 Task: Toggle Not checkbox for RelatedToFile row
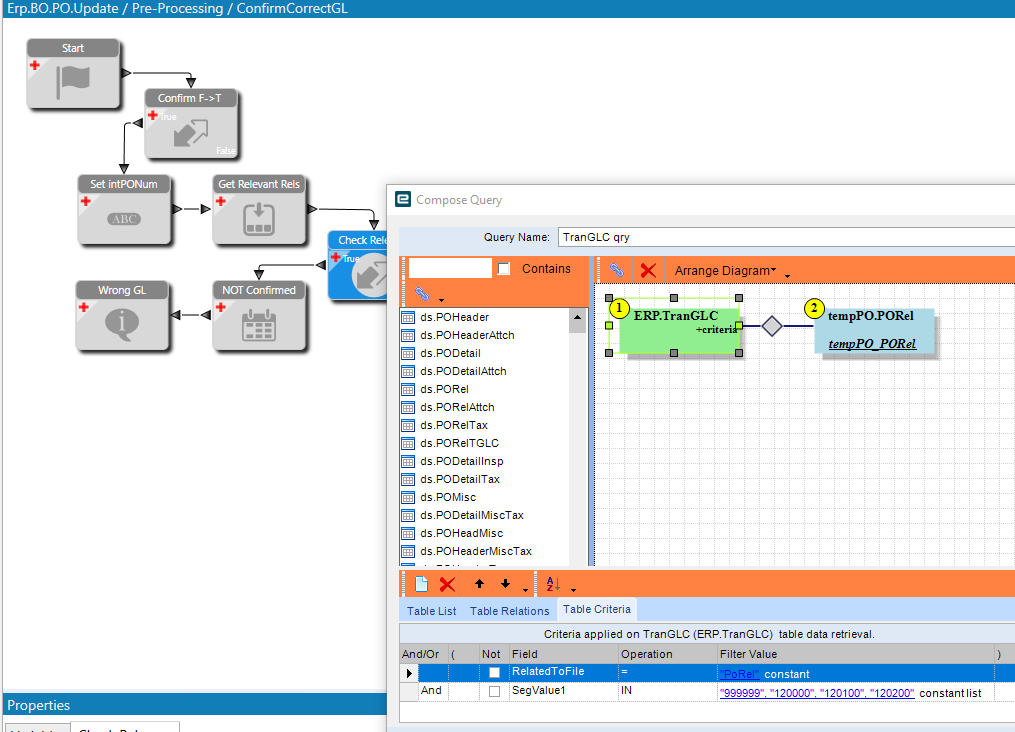495,673
